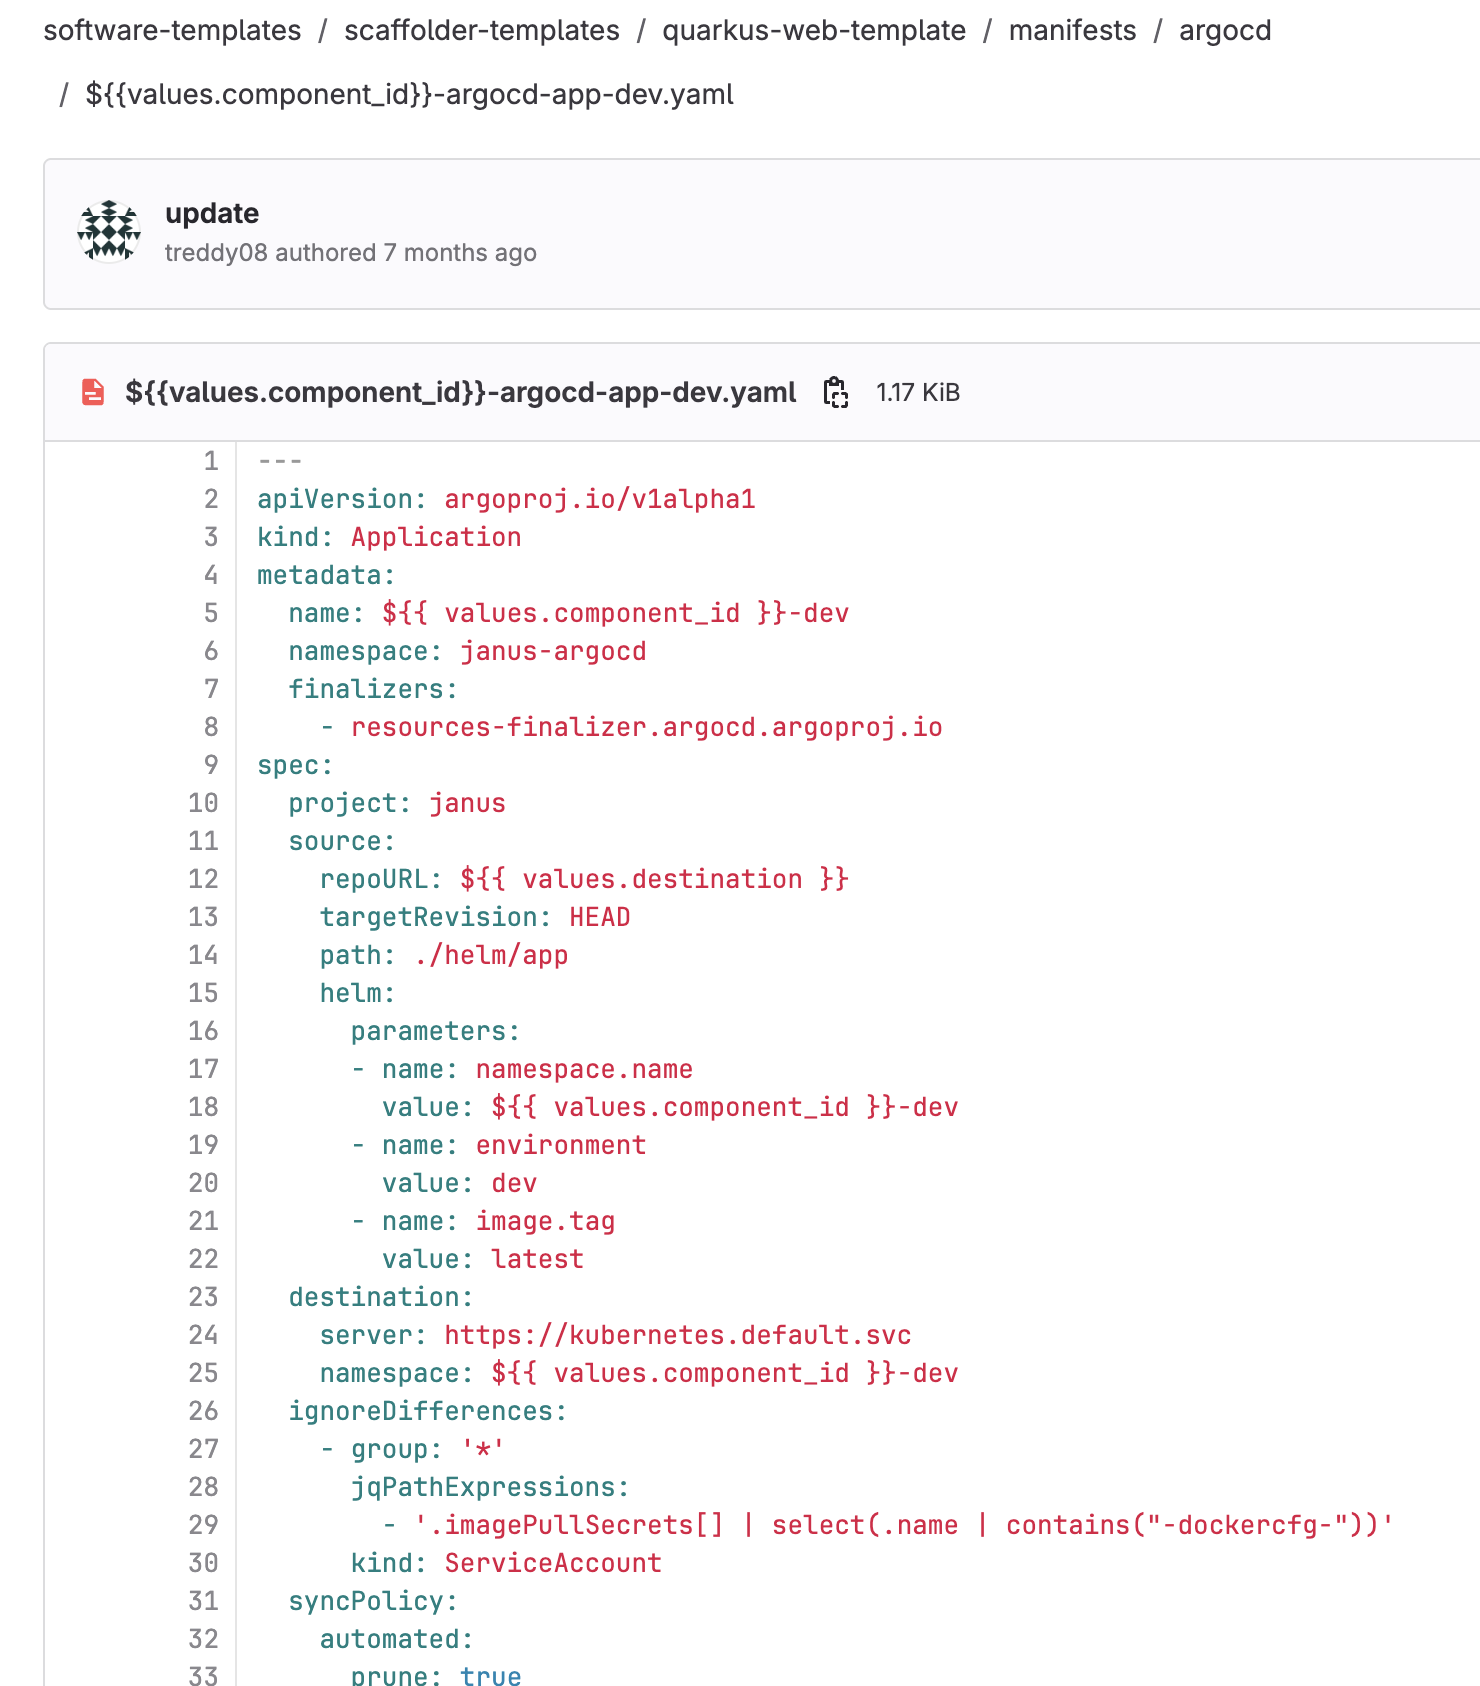The height and width of the screenshot is (1686, 1480).
Task: Click the 'latest' image tag value
Action: point(537,1259)
